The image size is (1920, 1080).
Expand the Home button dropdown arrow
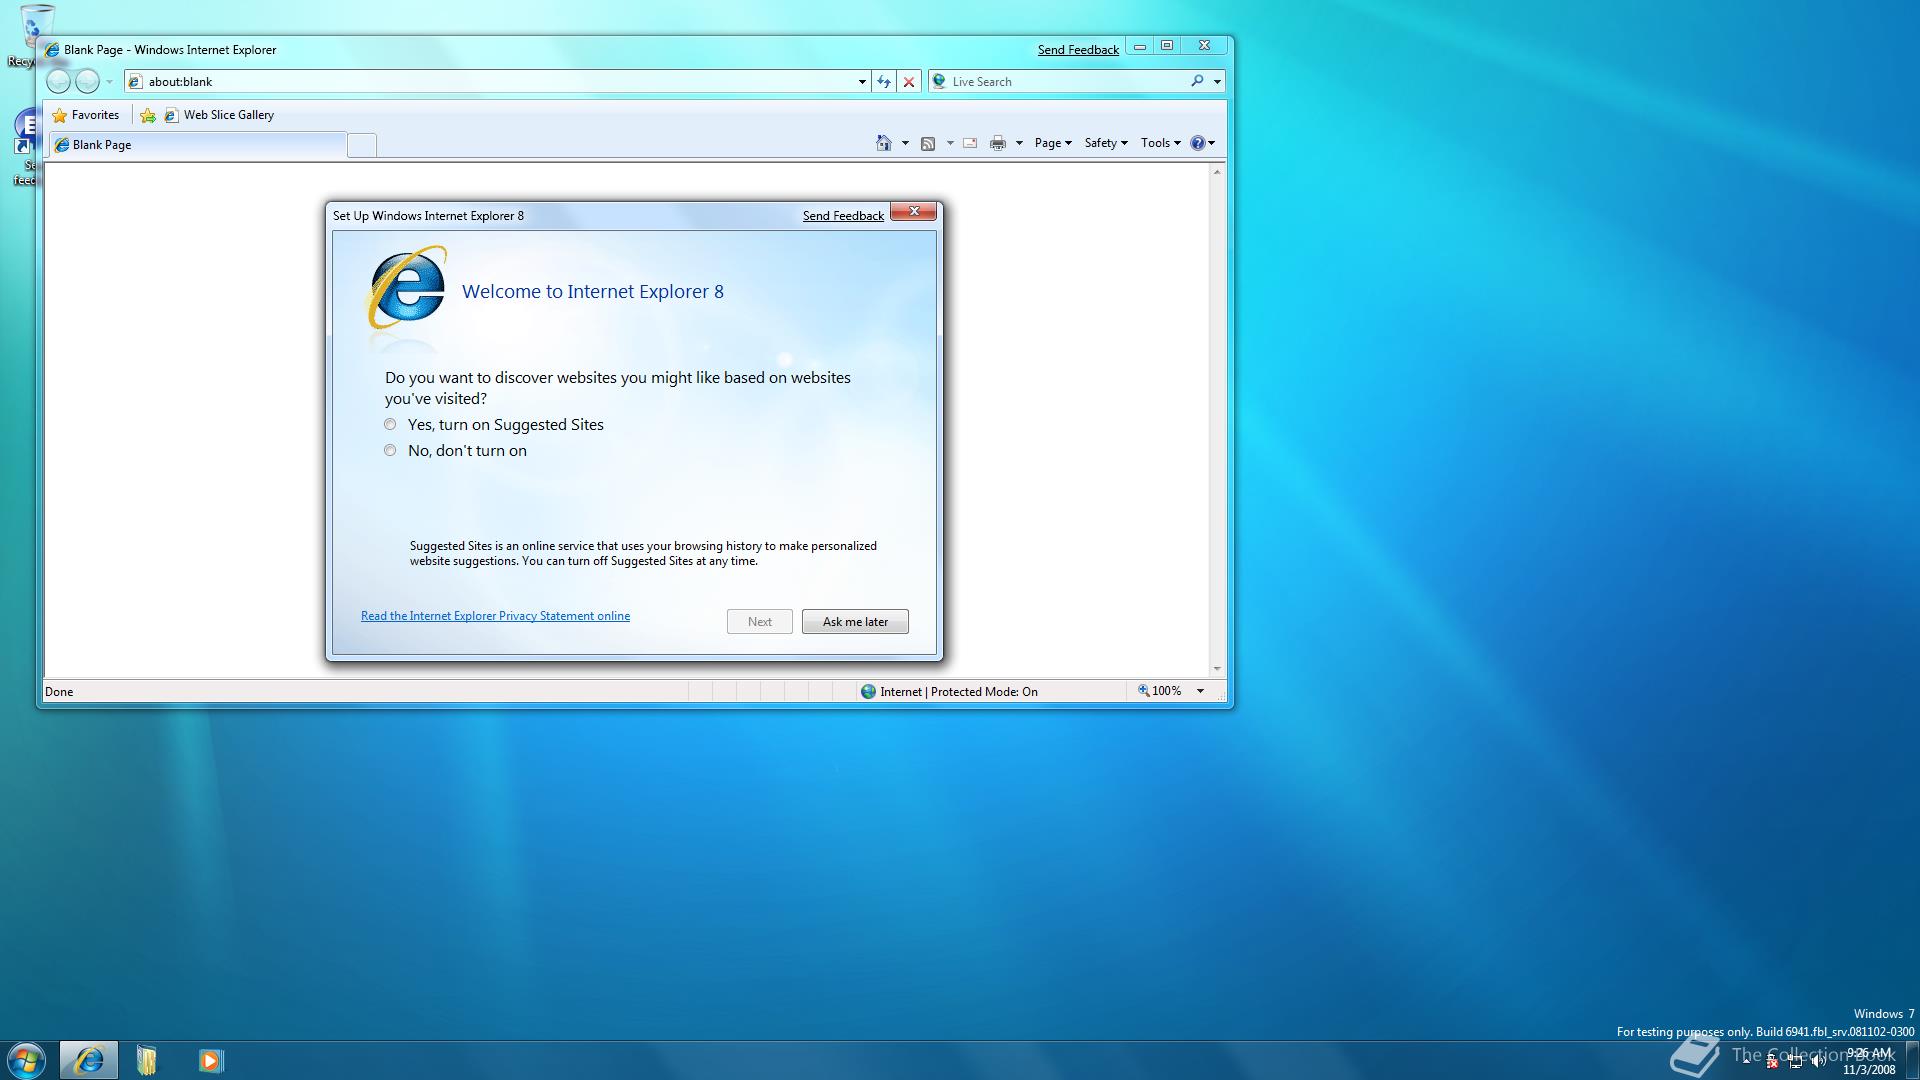pos(905,143)
